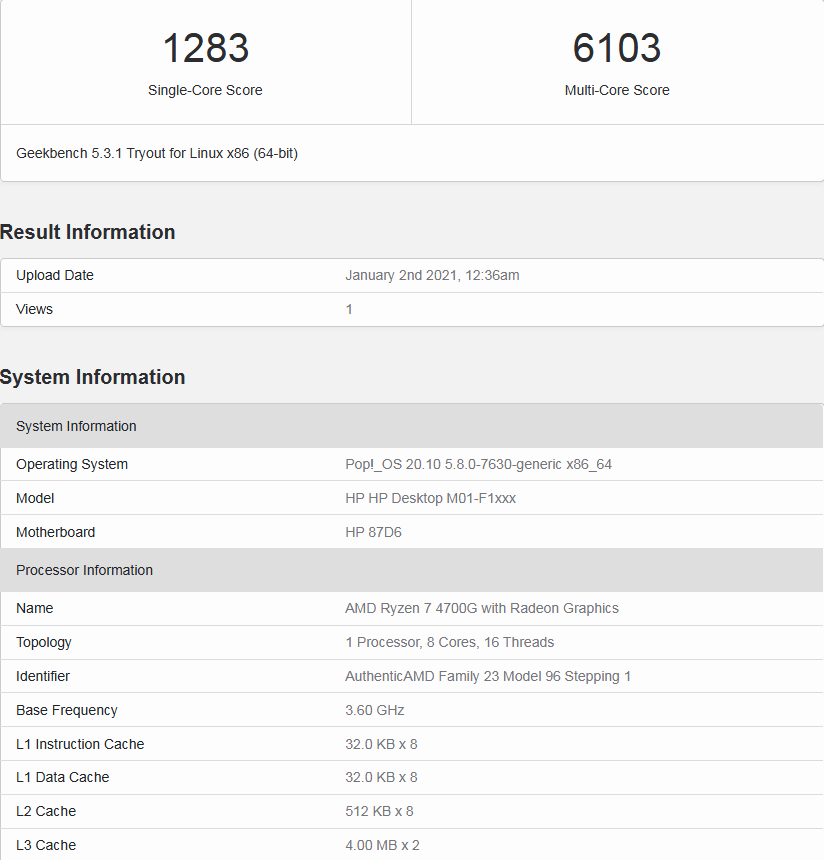Click the 1283 single-core score number
The height and width of the screenshot is (860, 824).
pos(205,49)
